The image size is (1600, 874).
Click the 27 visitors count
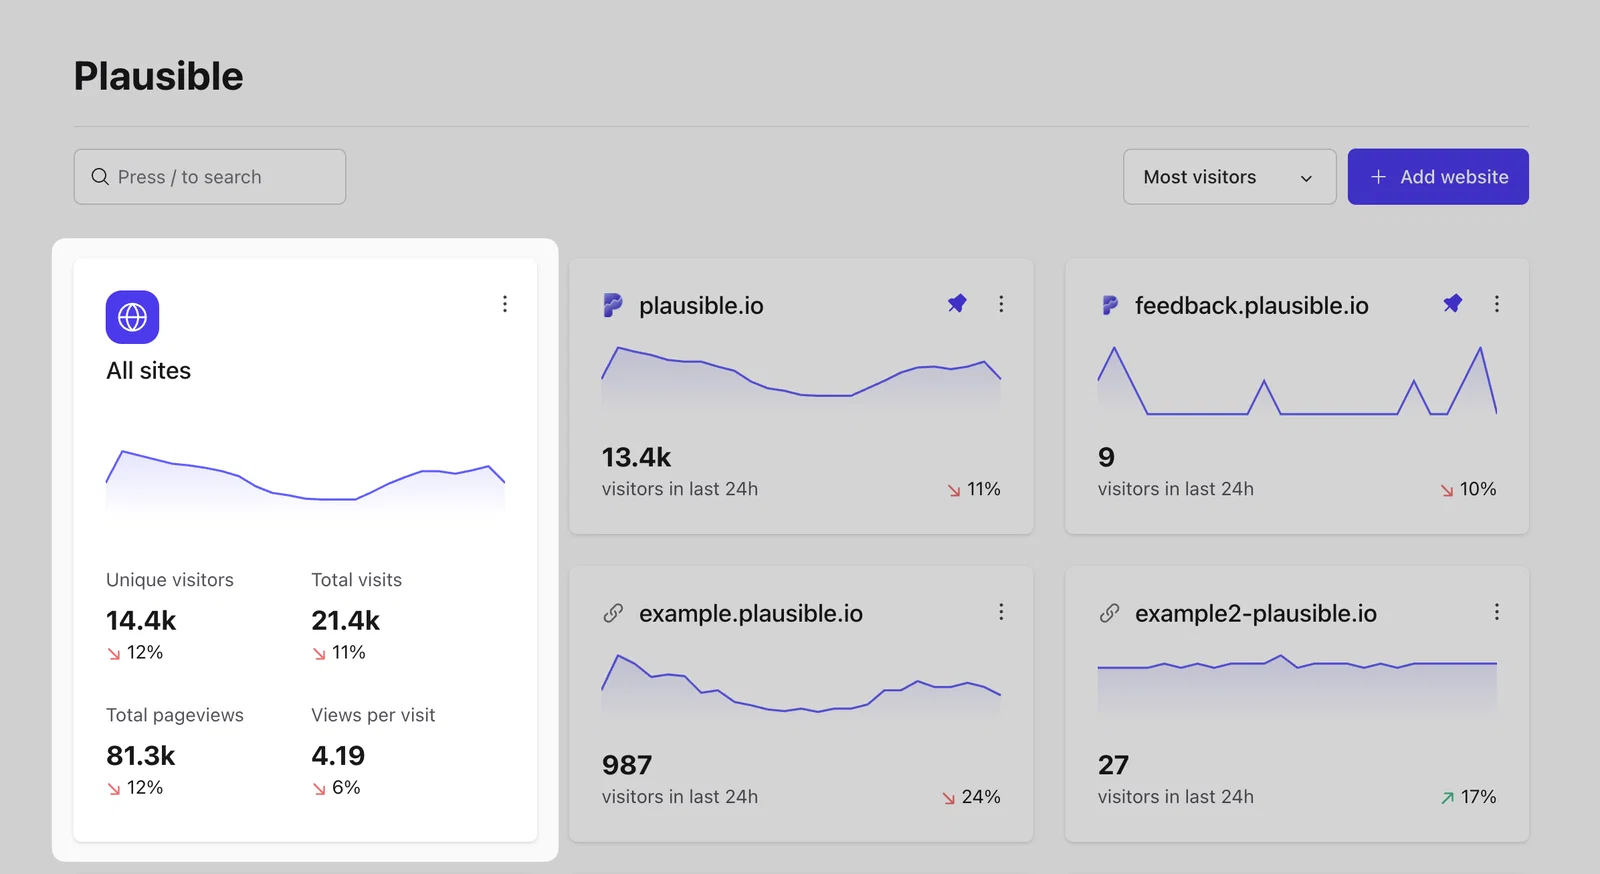pos(1113,765)
